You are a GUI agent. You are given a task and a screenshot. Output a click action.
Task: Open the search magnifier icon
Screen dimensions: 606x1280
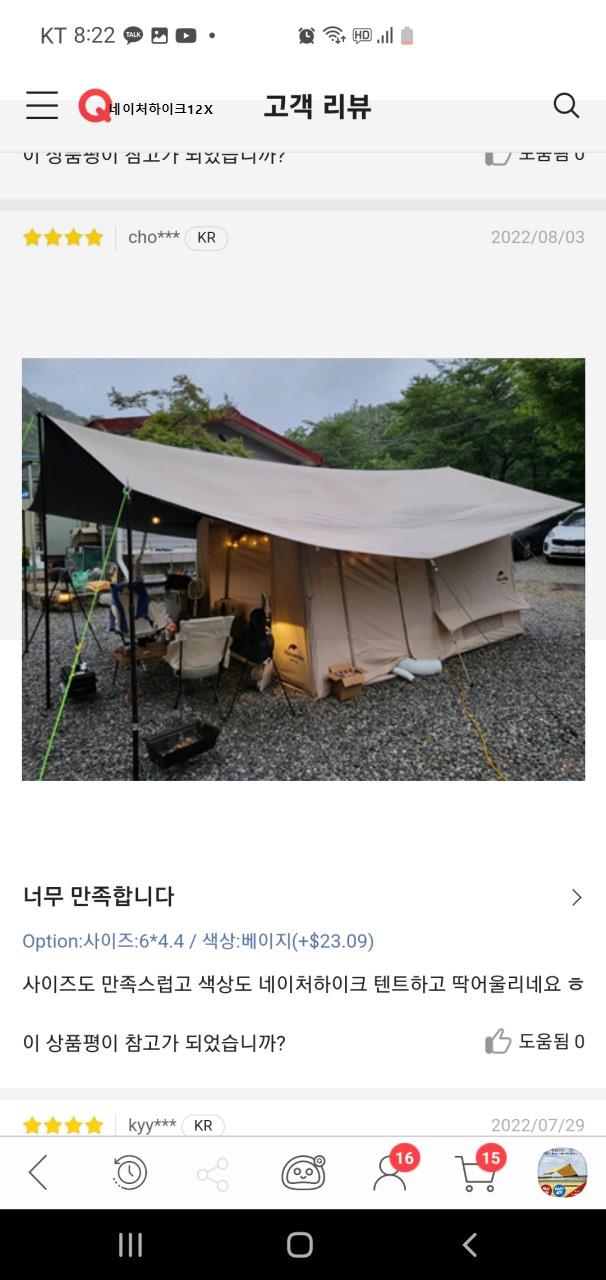(x=566, y=105)
